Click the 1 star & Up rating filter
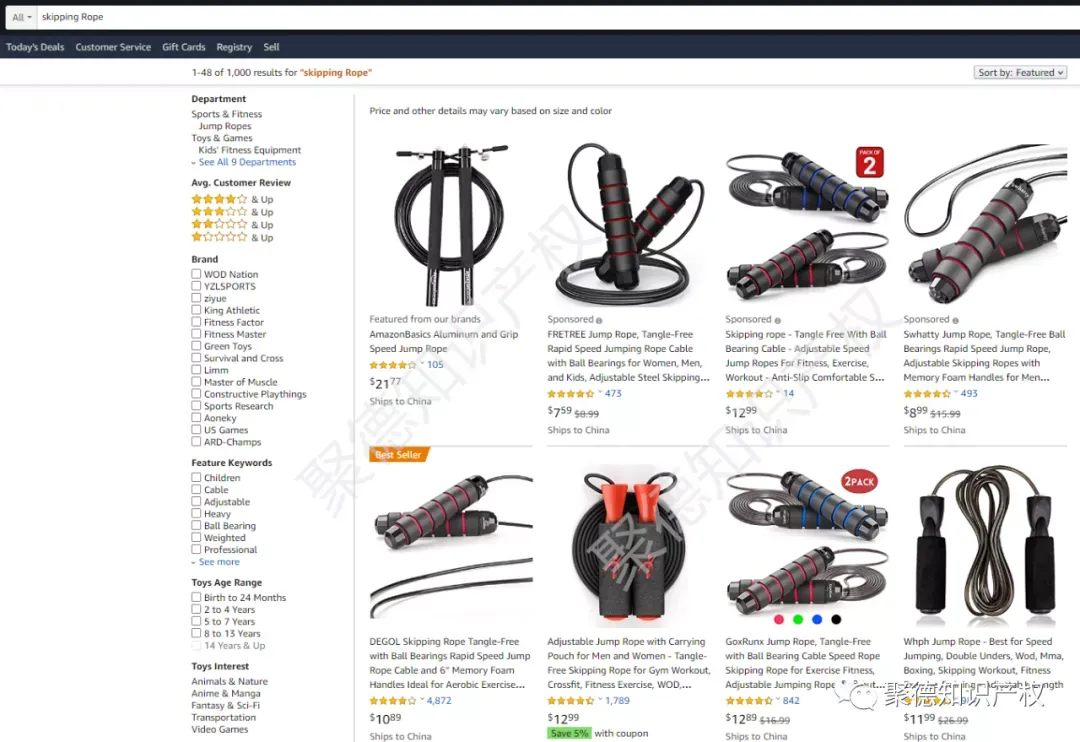This screenshot has width=1080, height=742. pyautogui.click(x=232, y=237)
